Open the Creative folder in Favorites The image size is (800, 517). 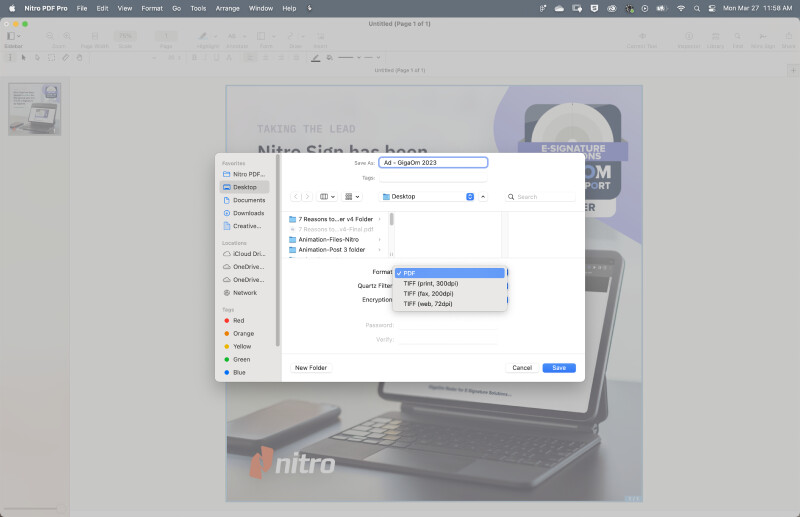tap(246, 226)
